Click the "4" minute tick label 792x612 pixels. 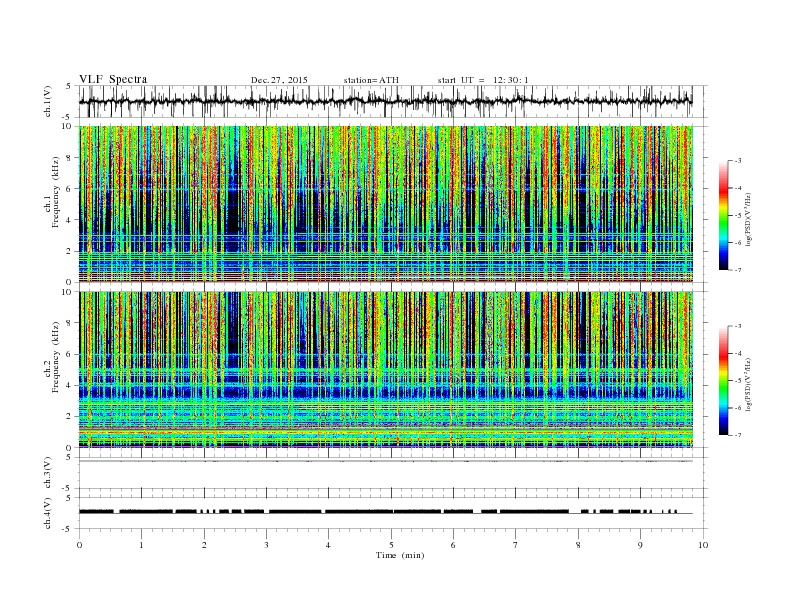point(328,545)
